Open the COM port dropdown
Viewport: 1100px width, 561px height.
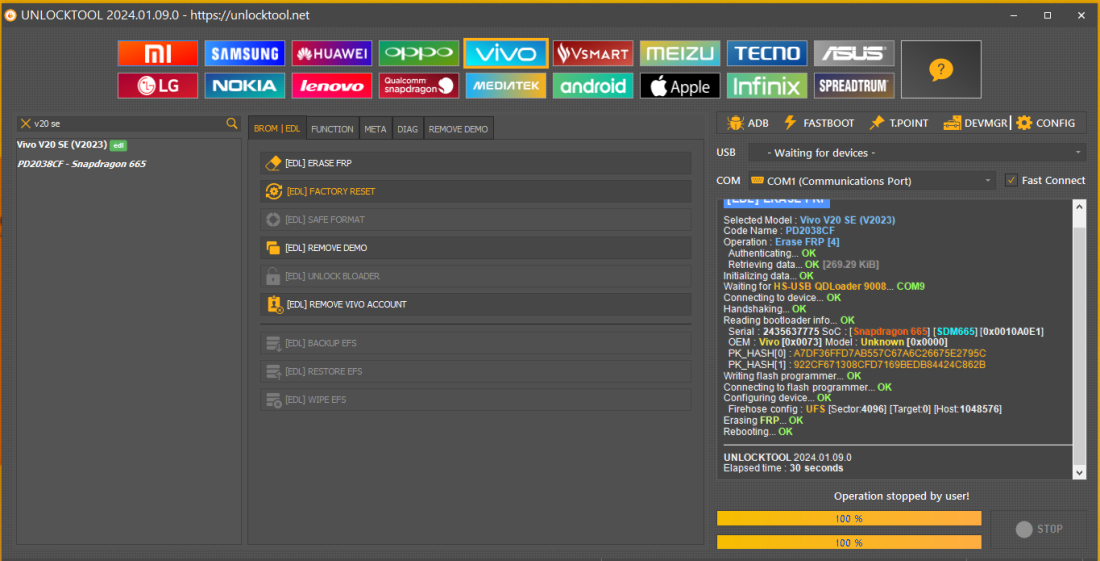tap(871, 181)
